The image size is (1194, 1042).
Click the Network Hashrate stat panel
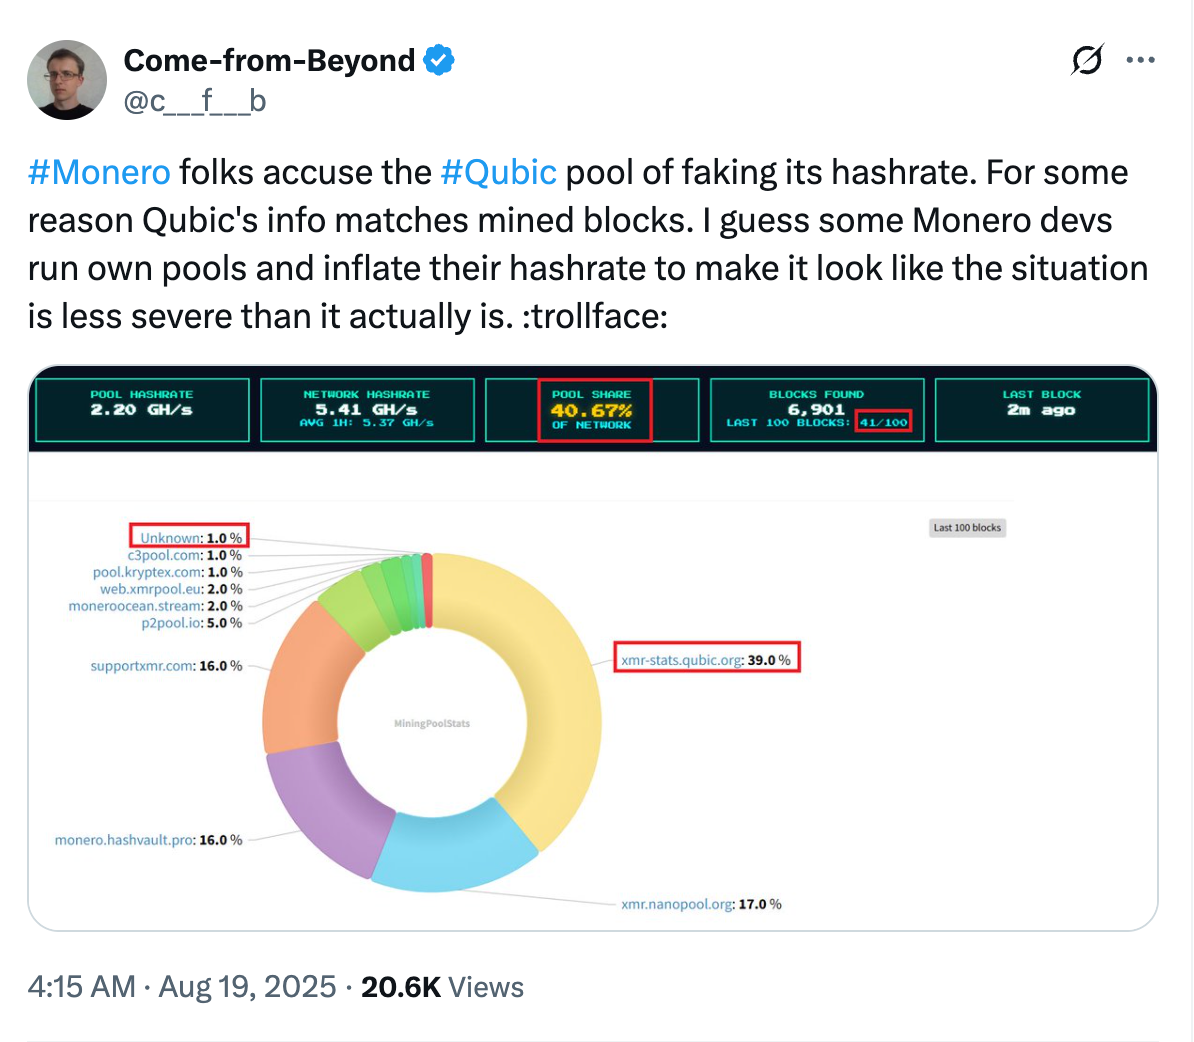point(367,409)
